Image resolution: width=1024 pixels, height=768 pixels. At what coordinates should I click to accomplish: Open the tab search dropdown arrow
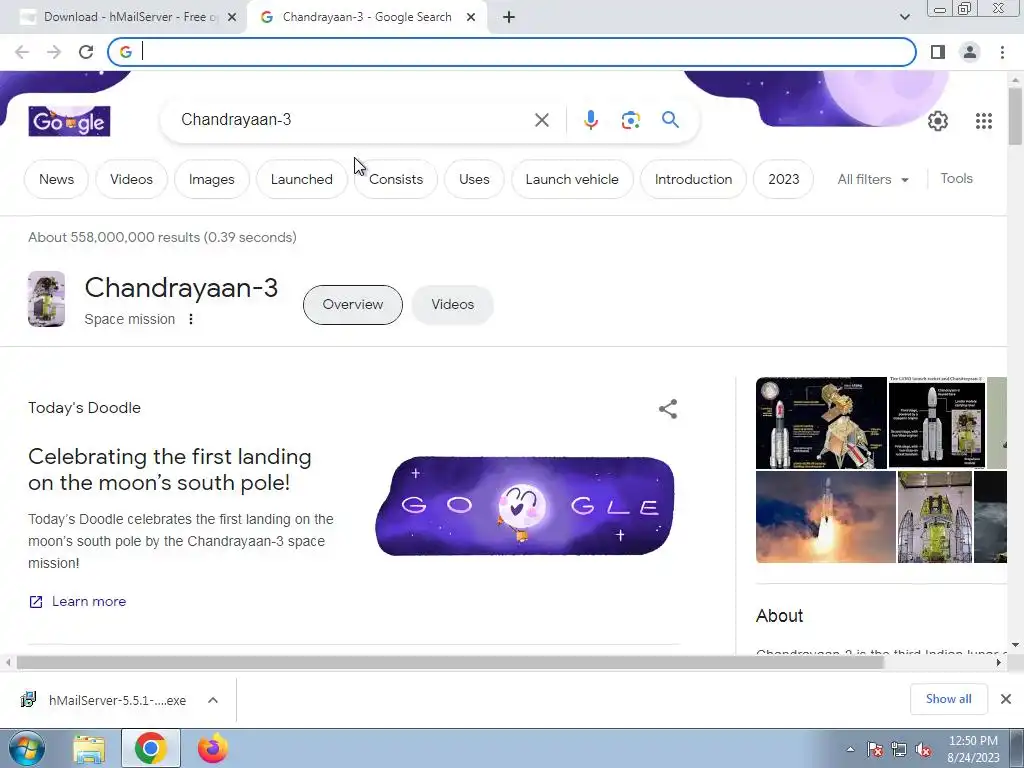coord(904,17)
